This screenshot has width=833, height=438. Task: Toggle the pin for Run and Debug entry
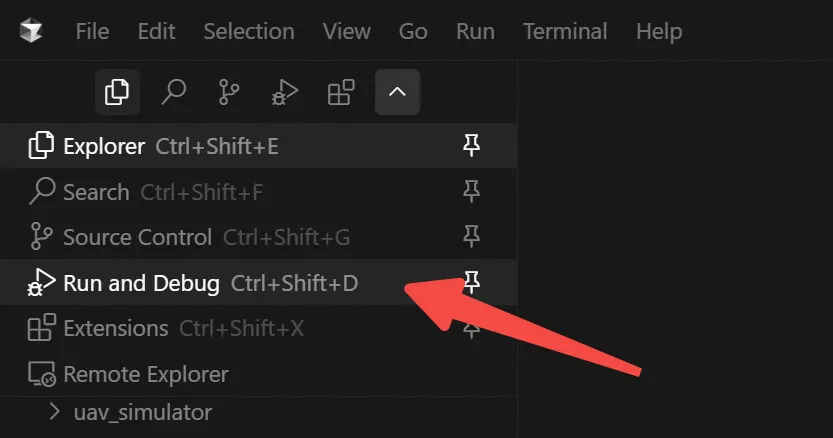pyautogui.click(x=471, y=282)
